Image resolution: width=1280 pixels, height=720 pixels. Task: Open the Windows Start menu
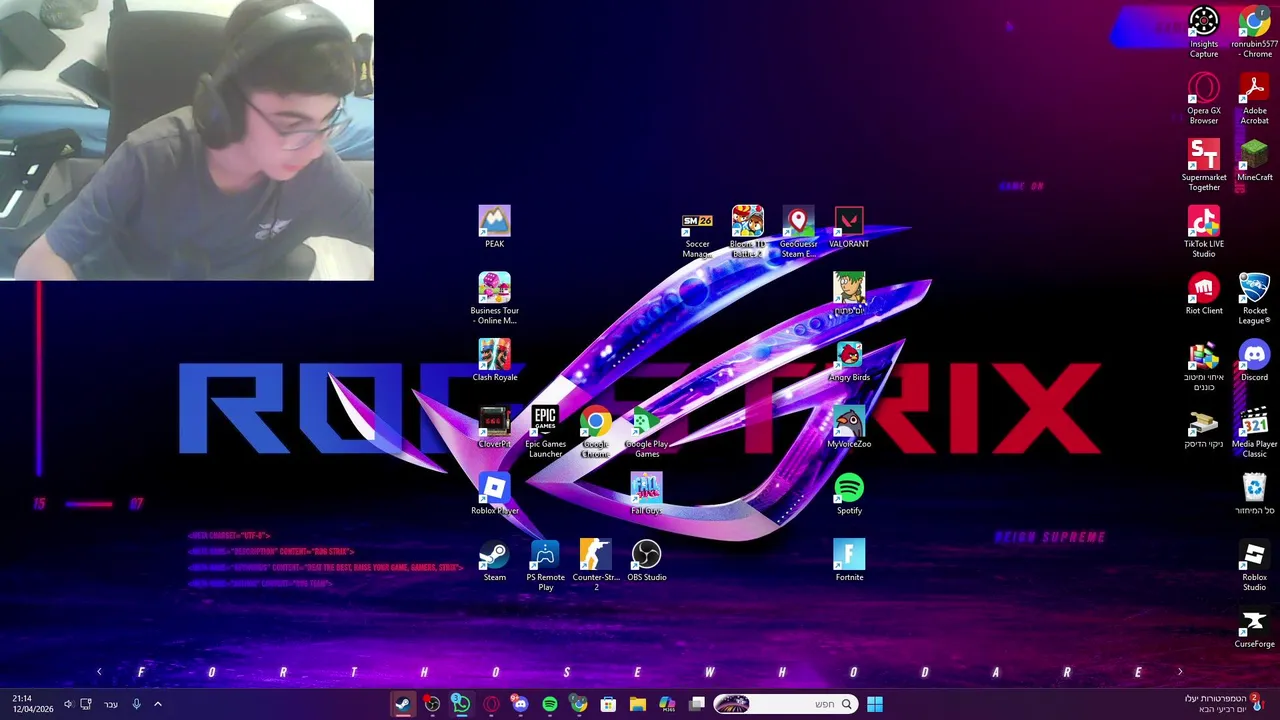coord(875,704)
